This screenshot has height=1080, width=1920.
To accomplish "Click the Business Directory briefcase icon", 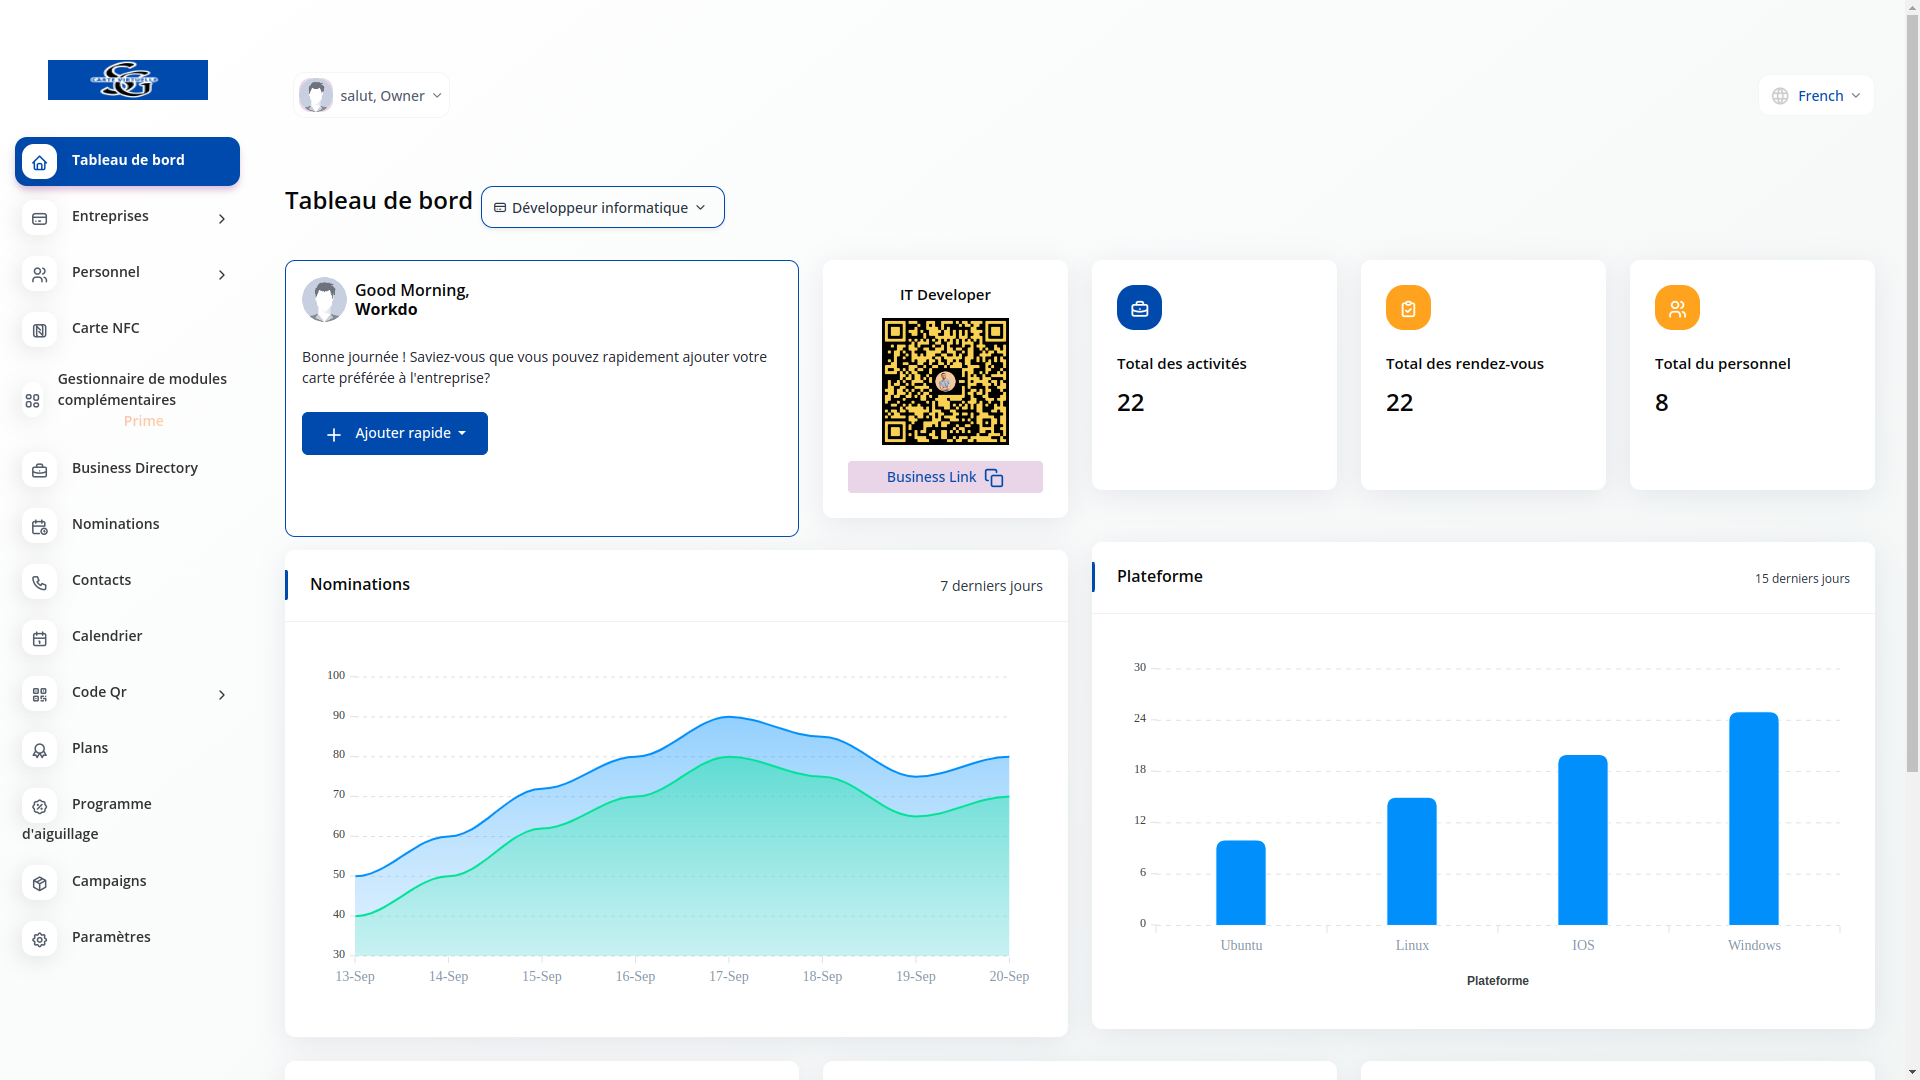I will click(40, 470).
